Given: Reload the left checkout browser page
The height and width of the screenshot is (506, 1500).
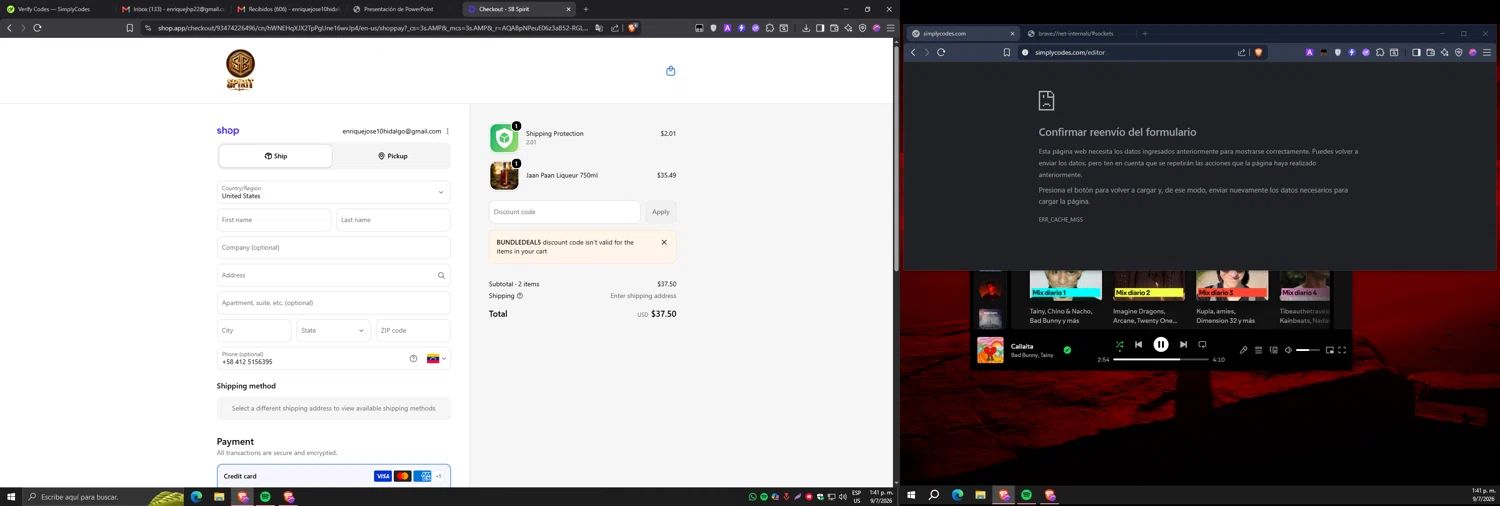Looking at the screenshot, I should (x=37, y=28).
